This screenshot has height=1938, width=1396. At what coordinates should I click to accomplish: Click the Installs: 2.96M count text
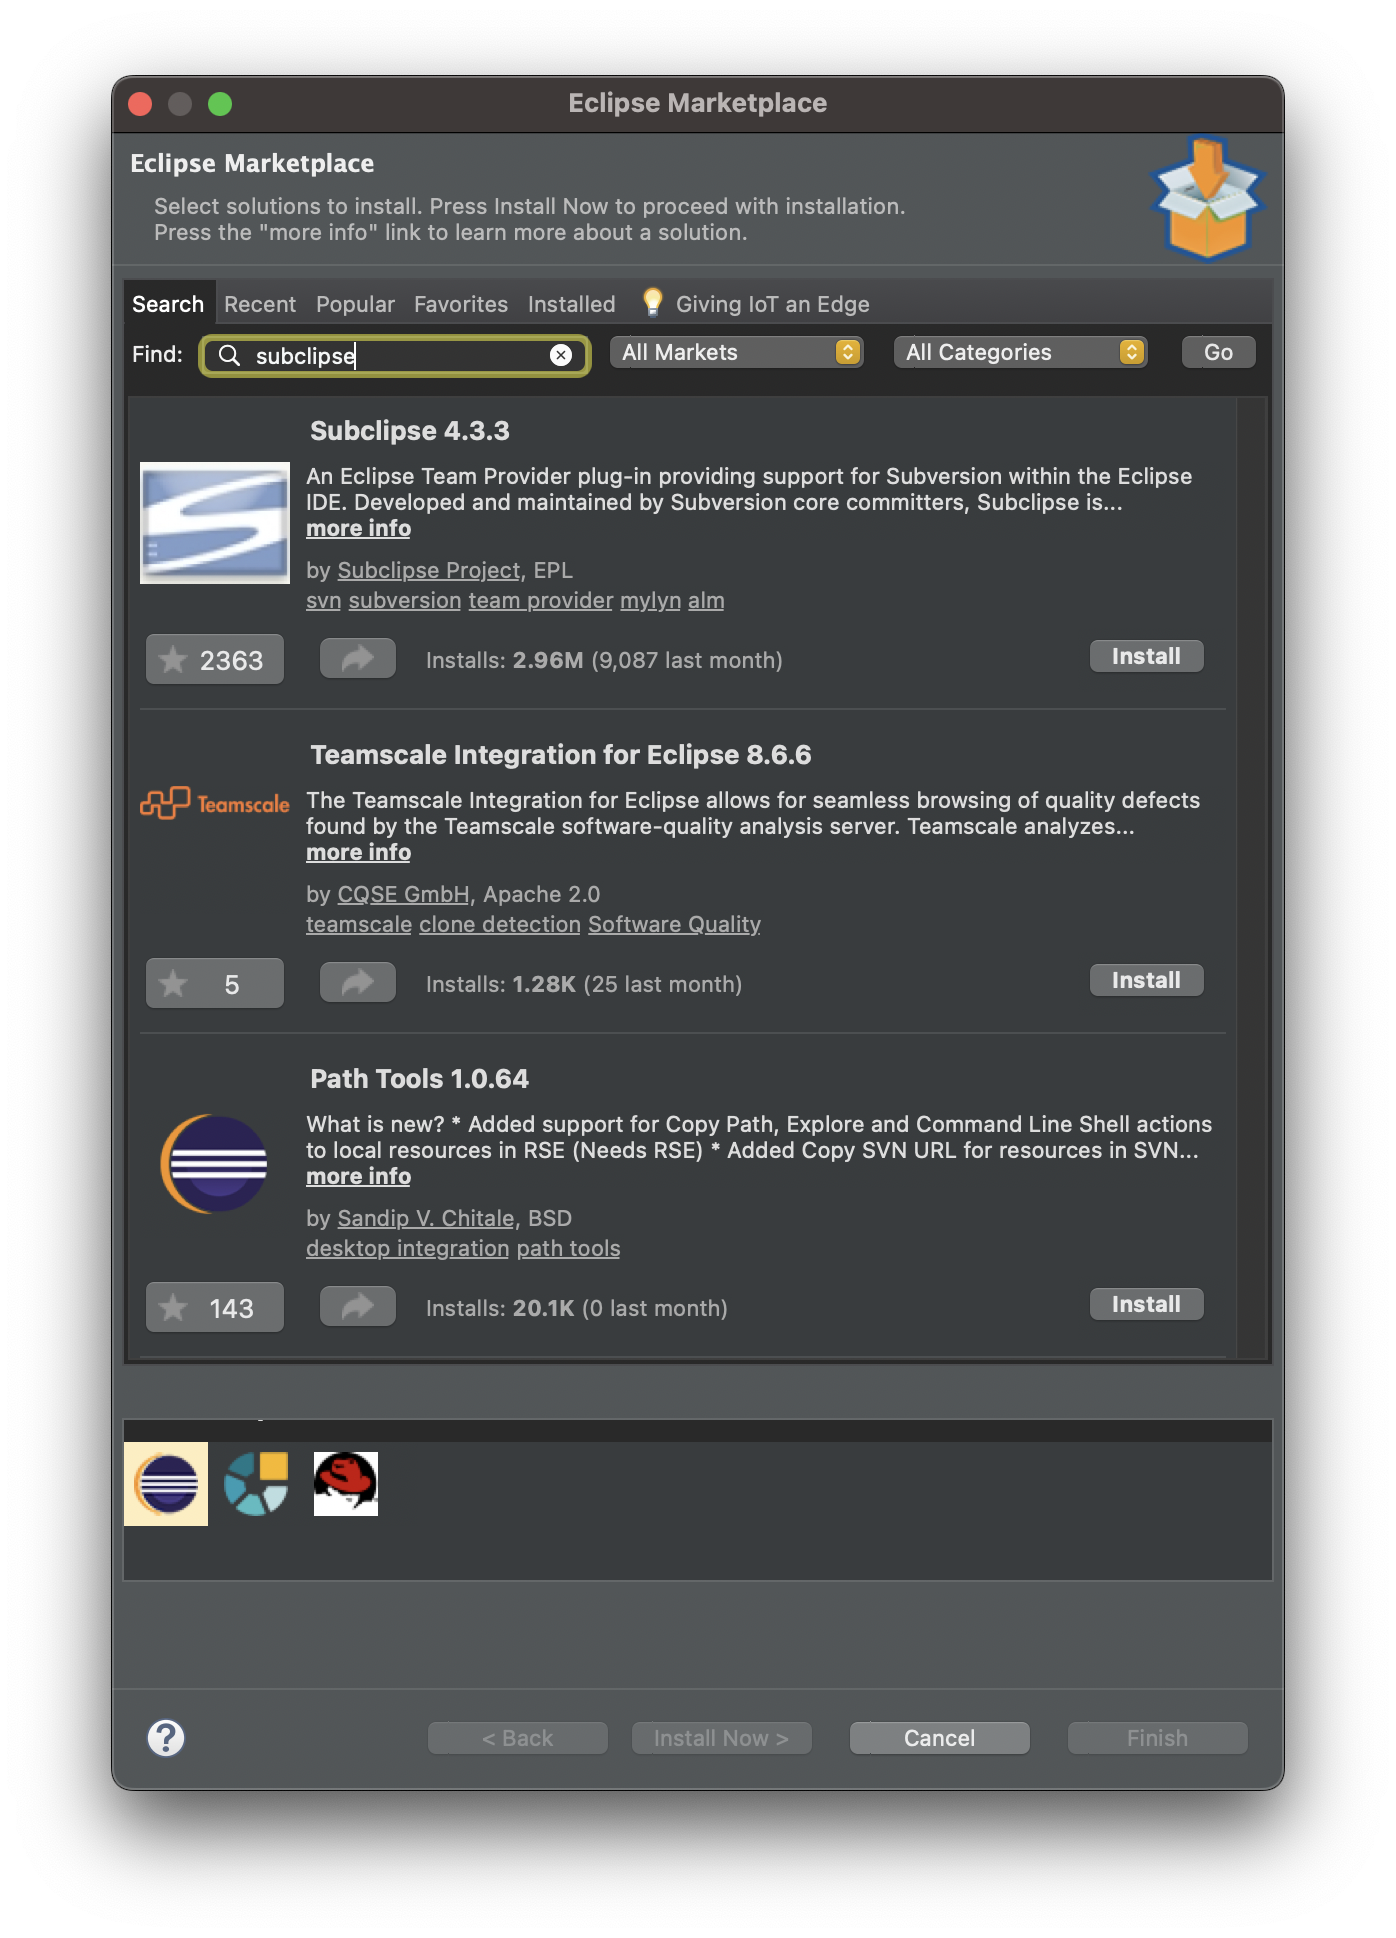(x=604, y=660)
